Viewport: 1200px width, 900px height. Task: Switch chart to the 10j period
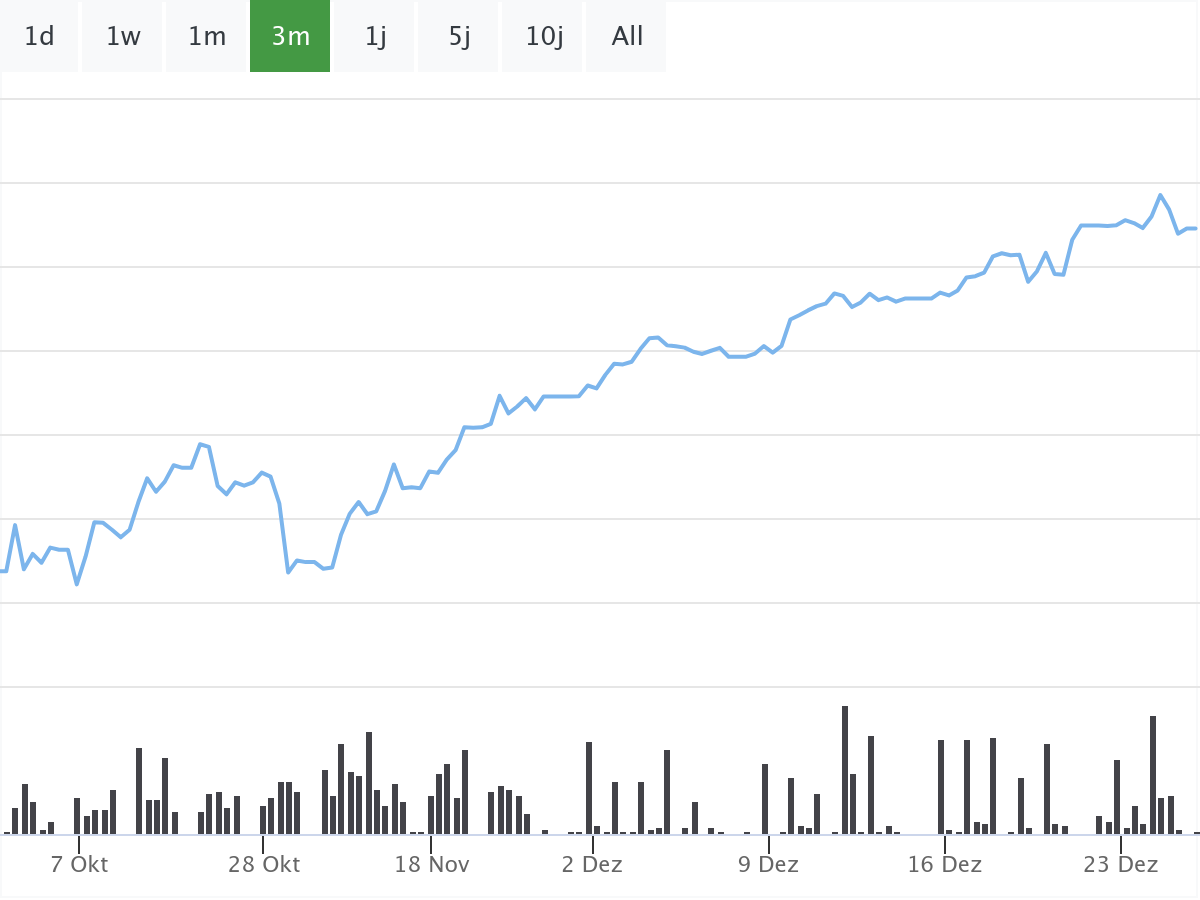(544, 37)
